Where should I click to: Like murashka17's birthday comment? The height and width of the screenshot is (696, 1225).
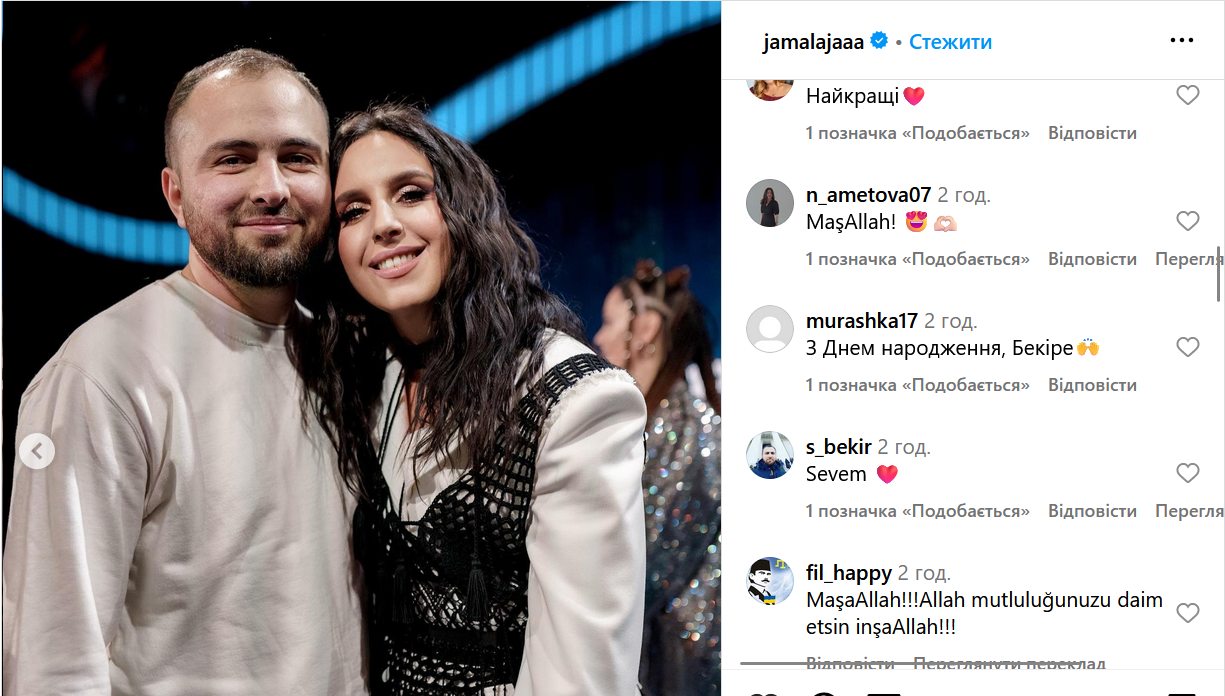click(1187, 347)
